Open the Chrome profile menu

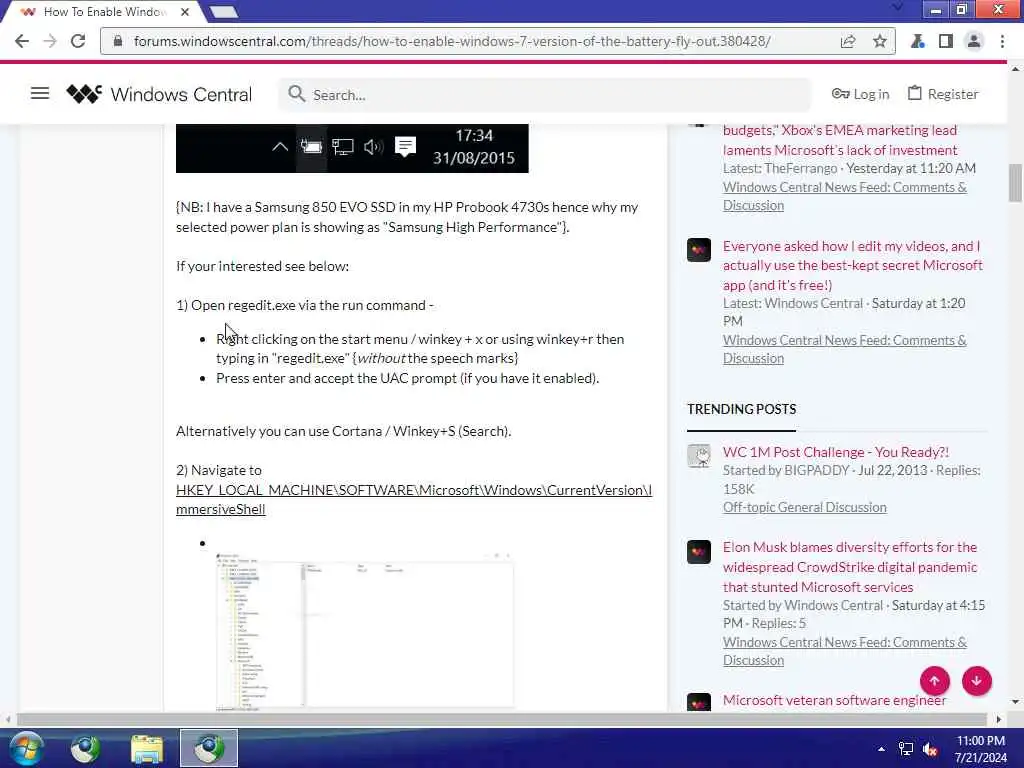[974, 41]
